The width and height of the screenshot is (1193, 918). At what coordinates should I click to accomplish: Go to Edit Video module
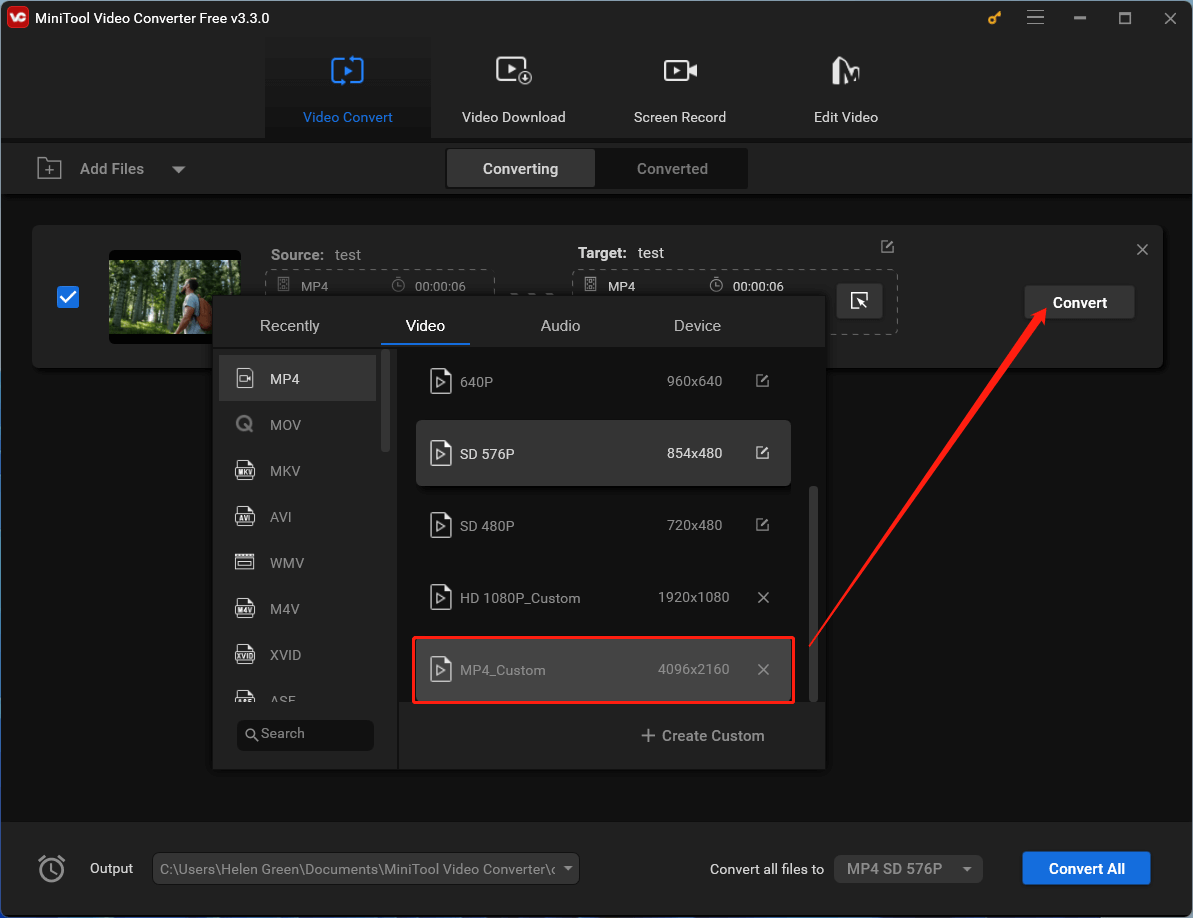845,89
